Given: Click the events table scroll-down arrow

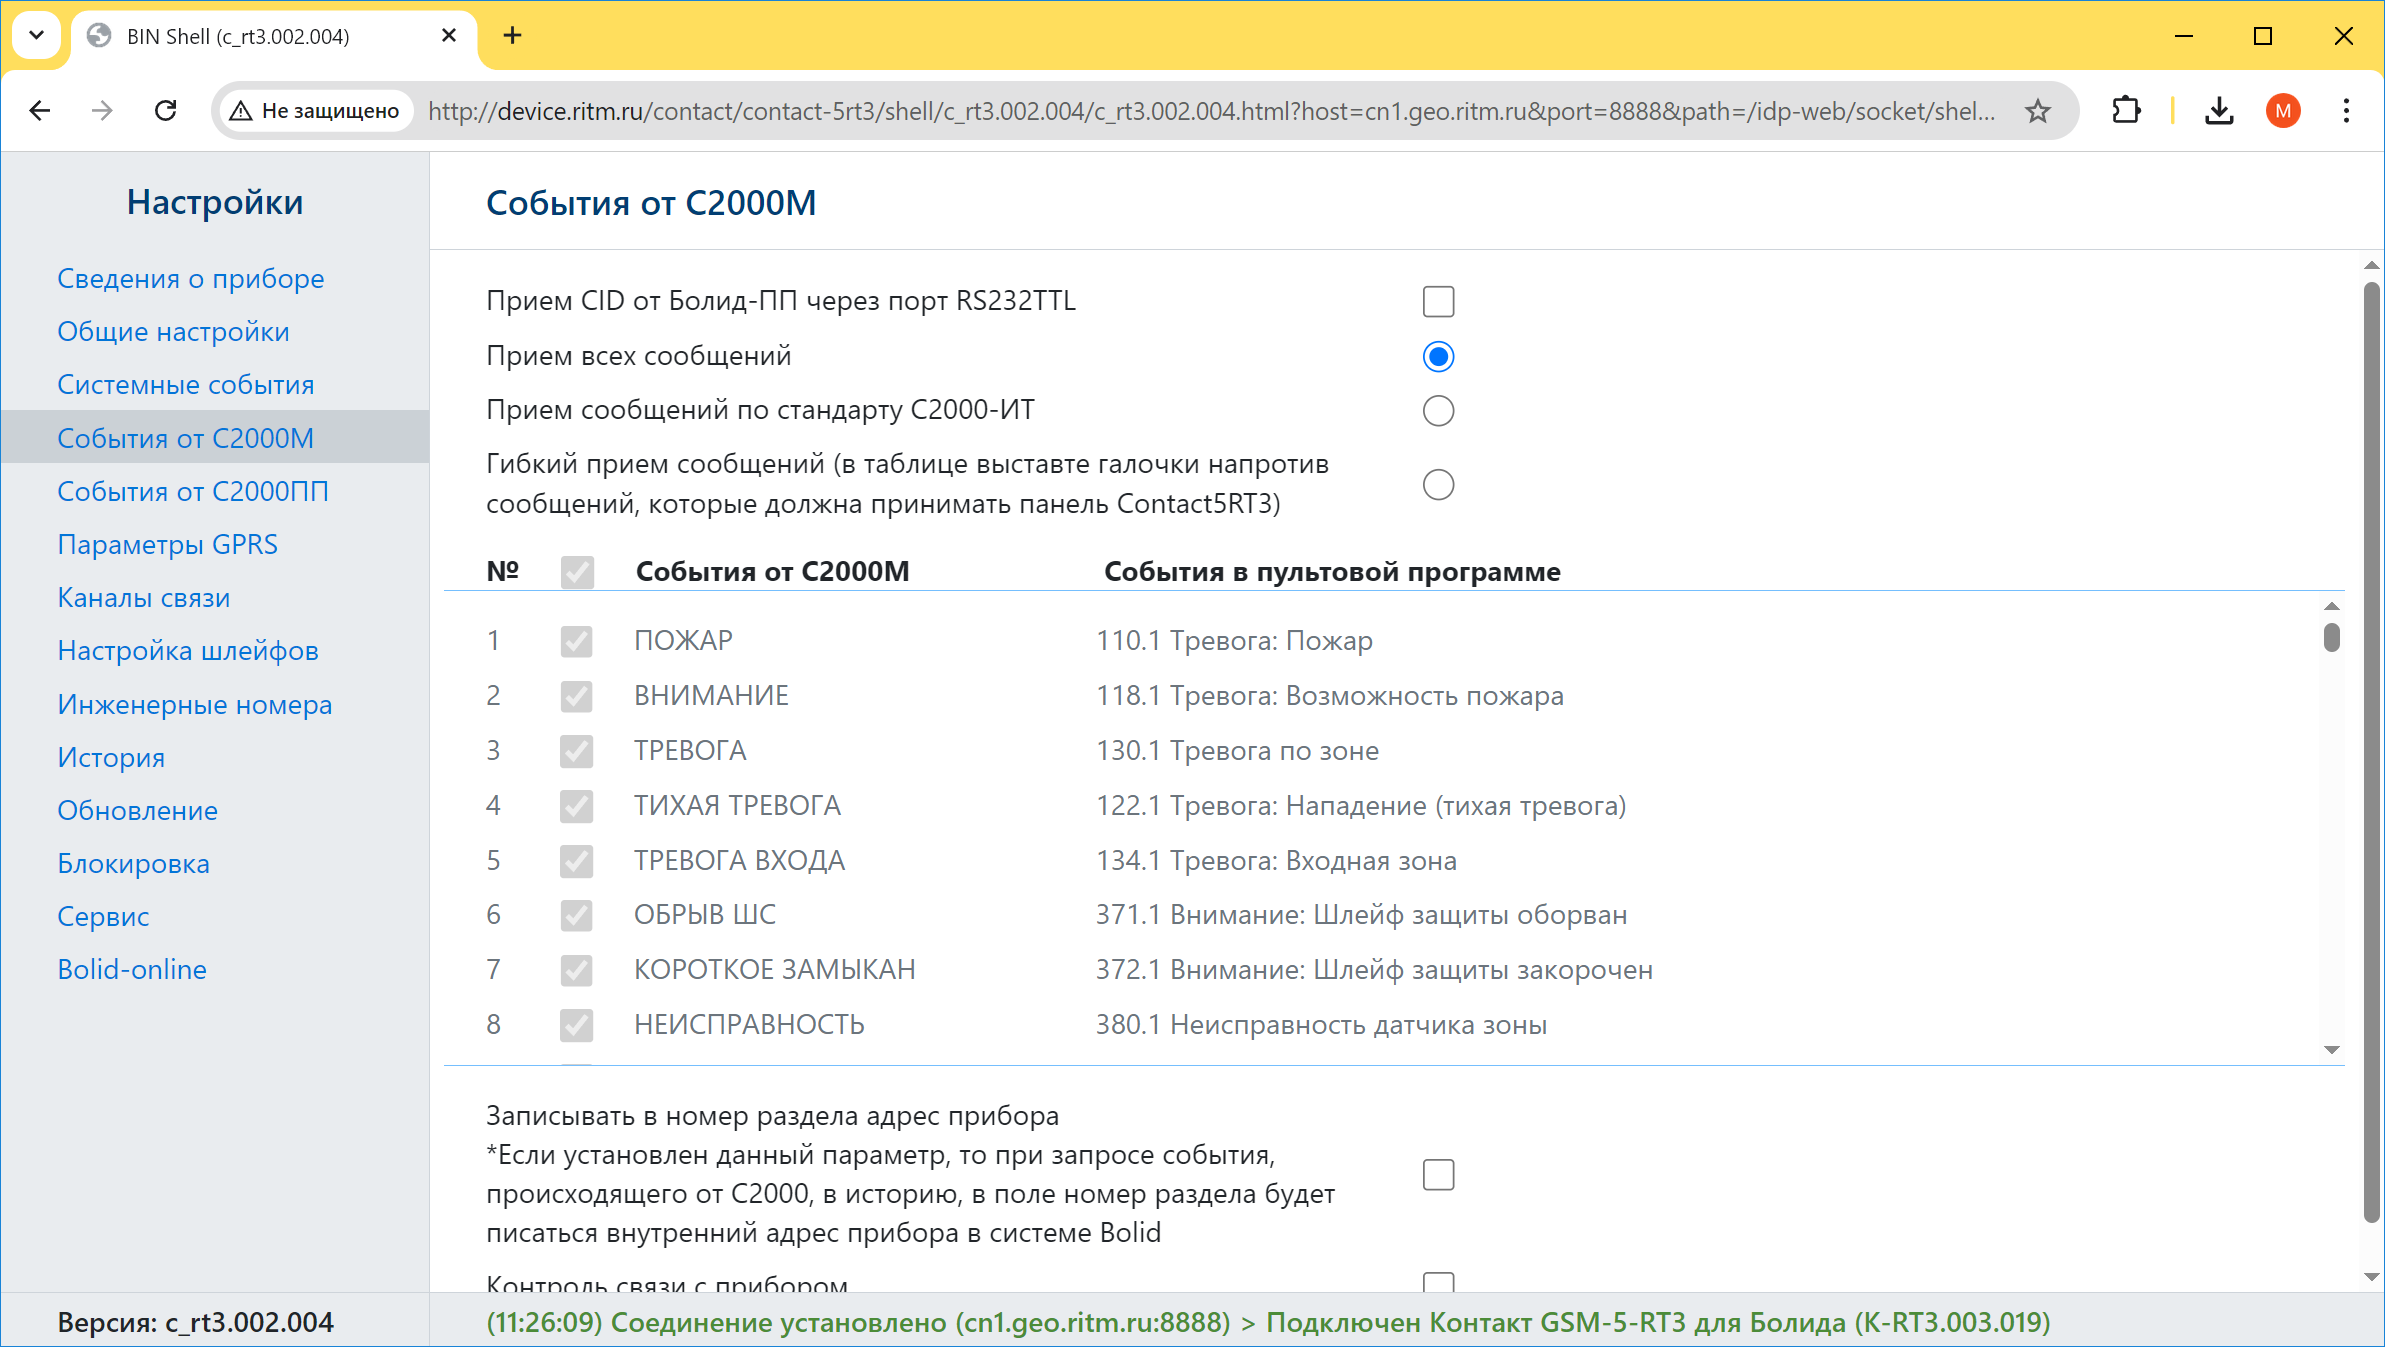Looking at the screenshot, I should coord(2332,1049).
